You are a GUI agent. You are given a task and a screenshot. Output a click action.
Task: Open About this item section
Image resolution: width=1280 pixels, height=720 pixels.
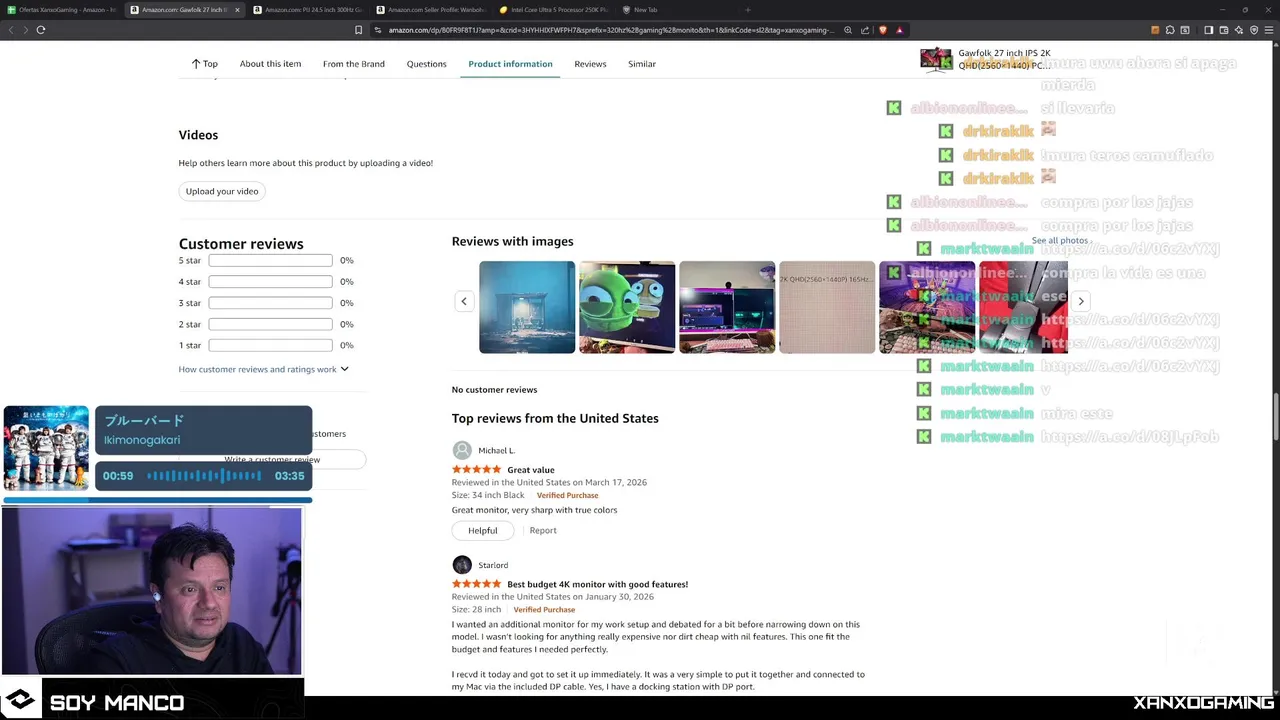pyautogui.click(x=270, y=64)
